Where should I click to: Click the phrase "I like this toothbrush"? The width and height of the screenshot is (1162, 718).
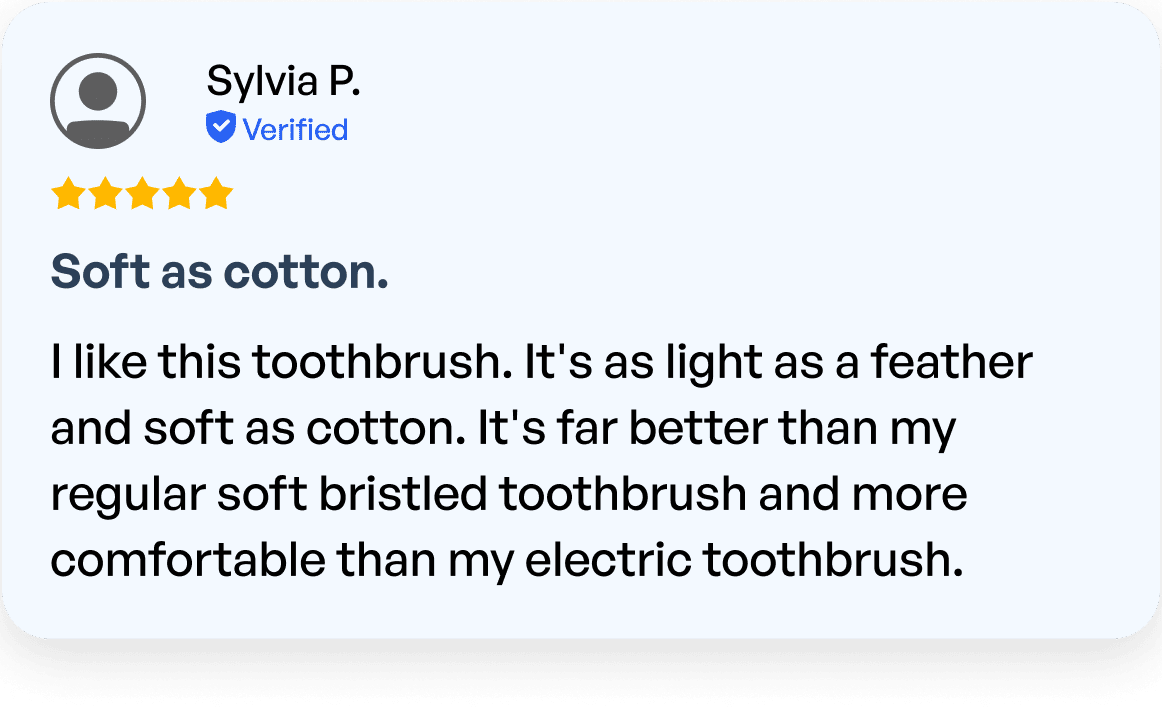click(x=274, y=363)
